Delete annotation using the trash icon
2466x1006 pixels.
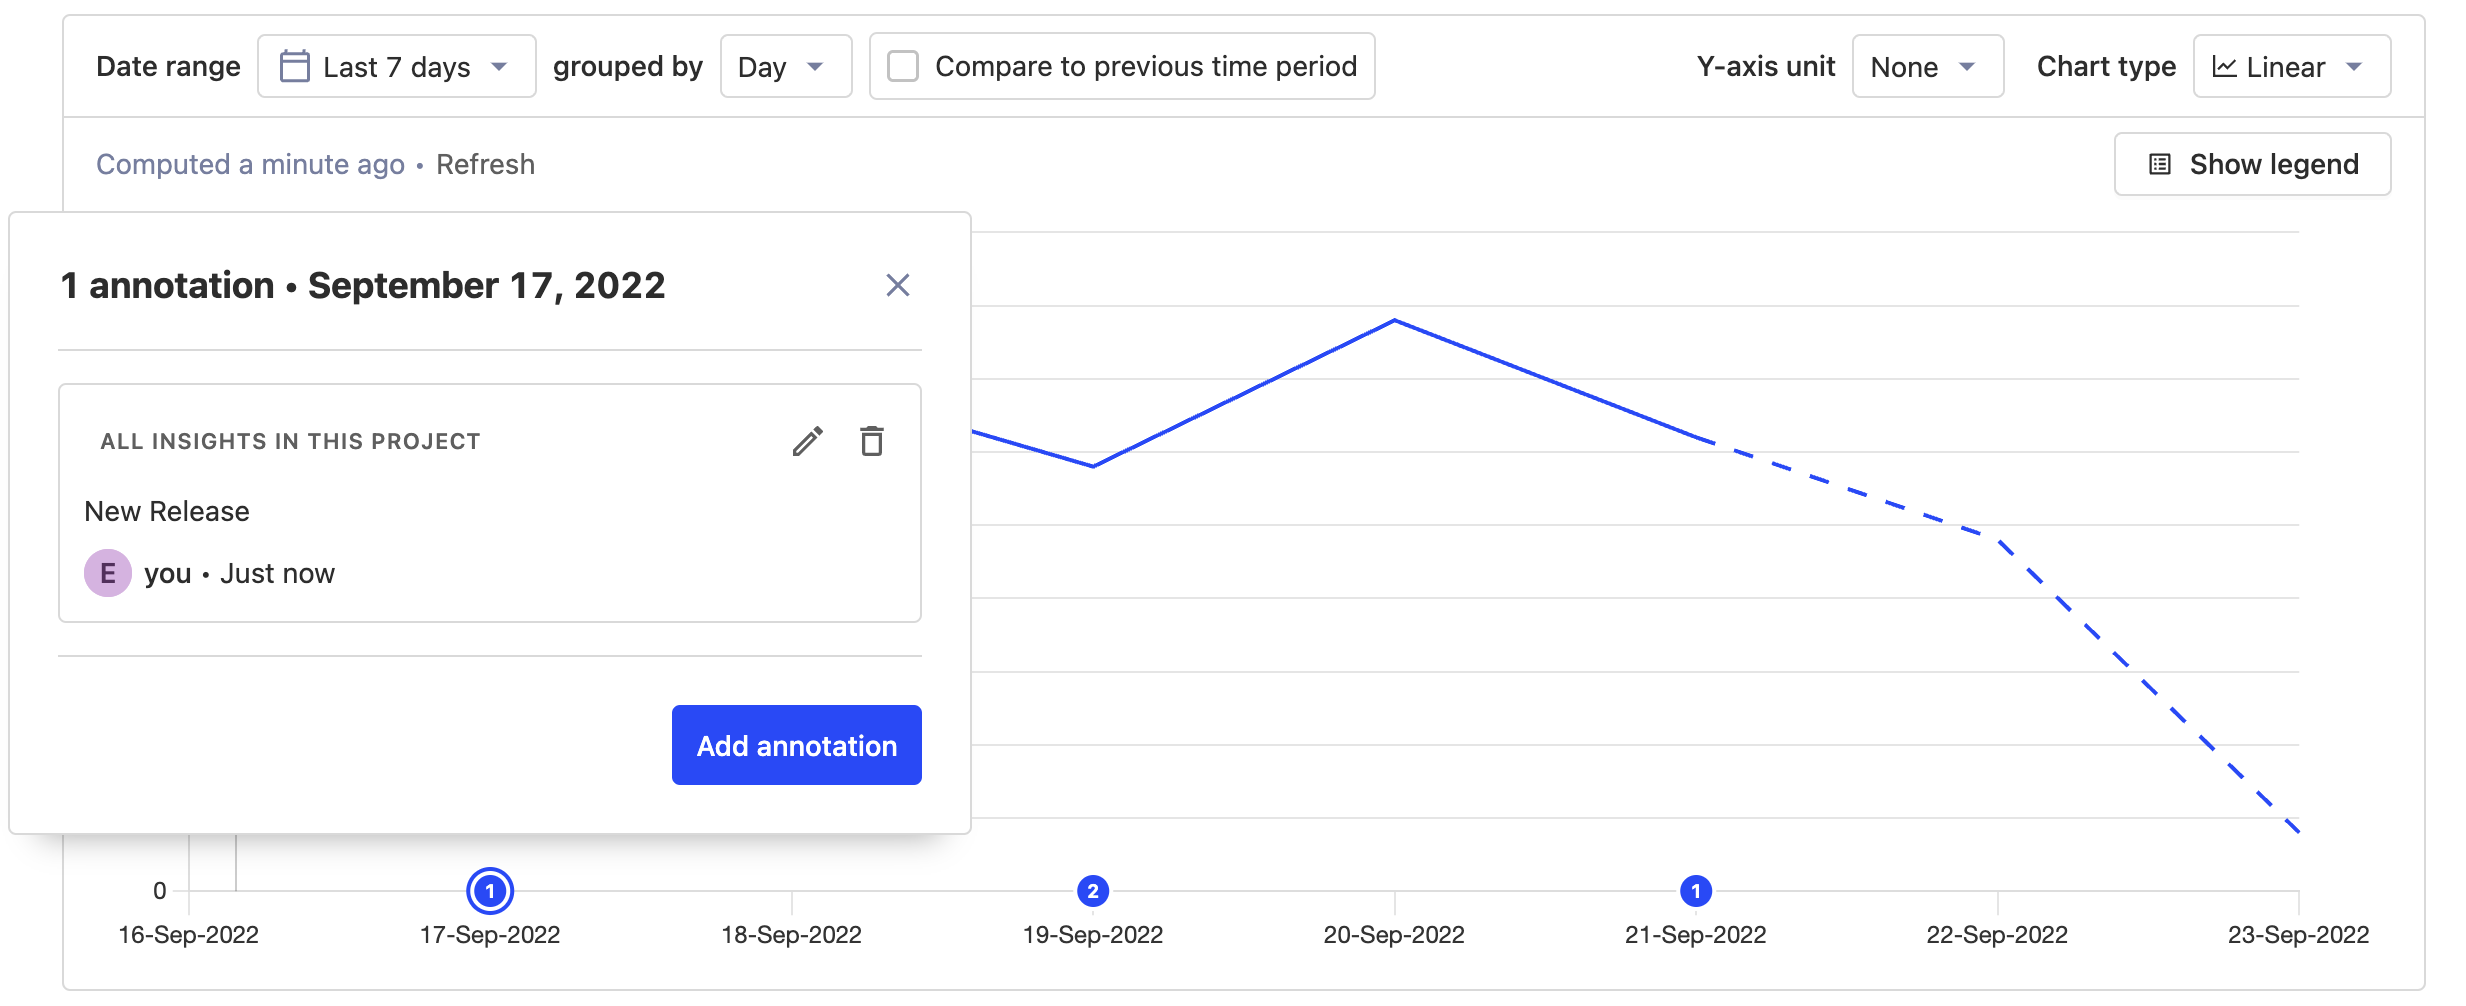tap(872, 441)
